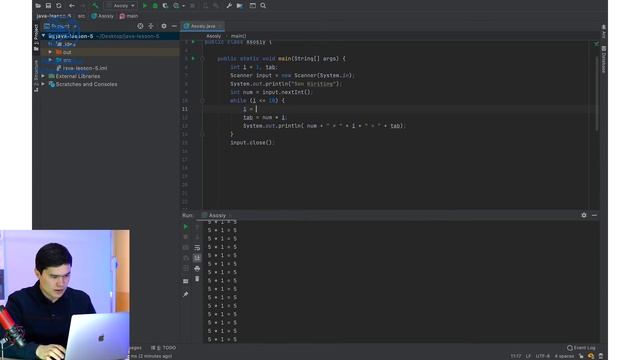The image size is (640, 360).
Task: Click the editor vertical scrollbar
Action: pyautogui.click(x=597, y=93)
